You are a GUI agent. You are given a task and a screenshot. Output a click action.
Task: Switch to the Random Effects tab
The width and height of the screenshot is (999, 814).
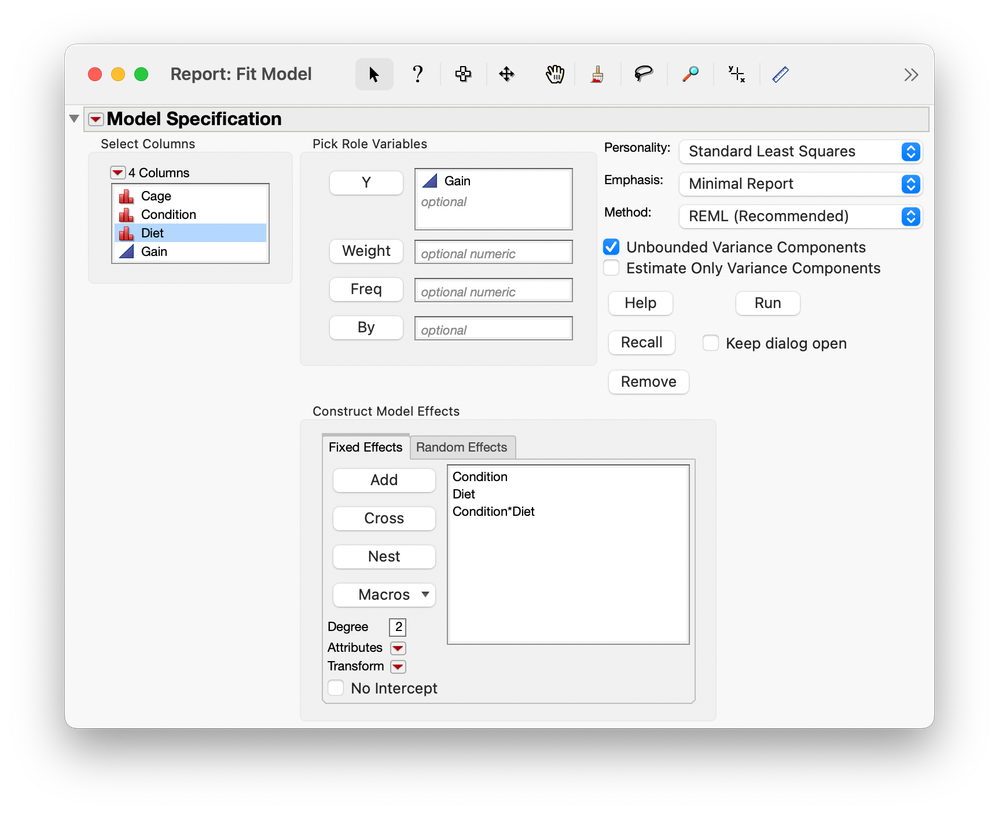pos(462,447)
